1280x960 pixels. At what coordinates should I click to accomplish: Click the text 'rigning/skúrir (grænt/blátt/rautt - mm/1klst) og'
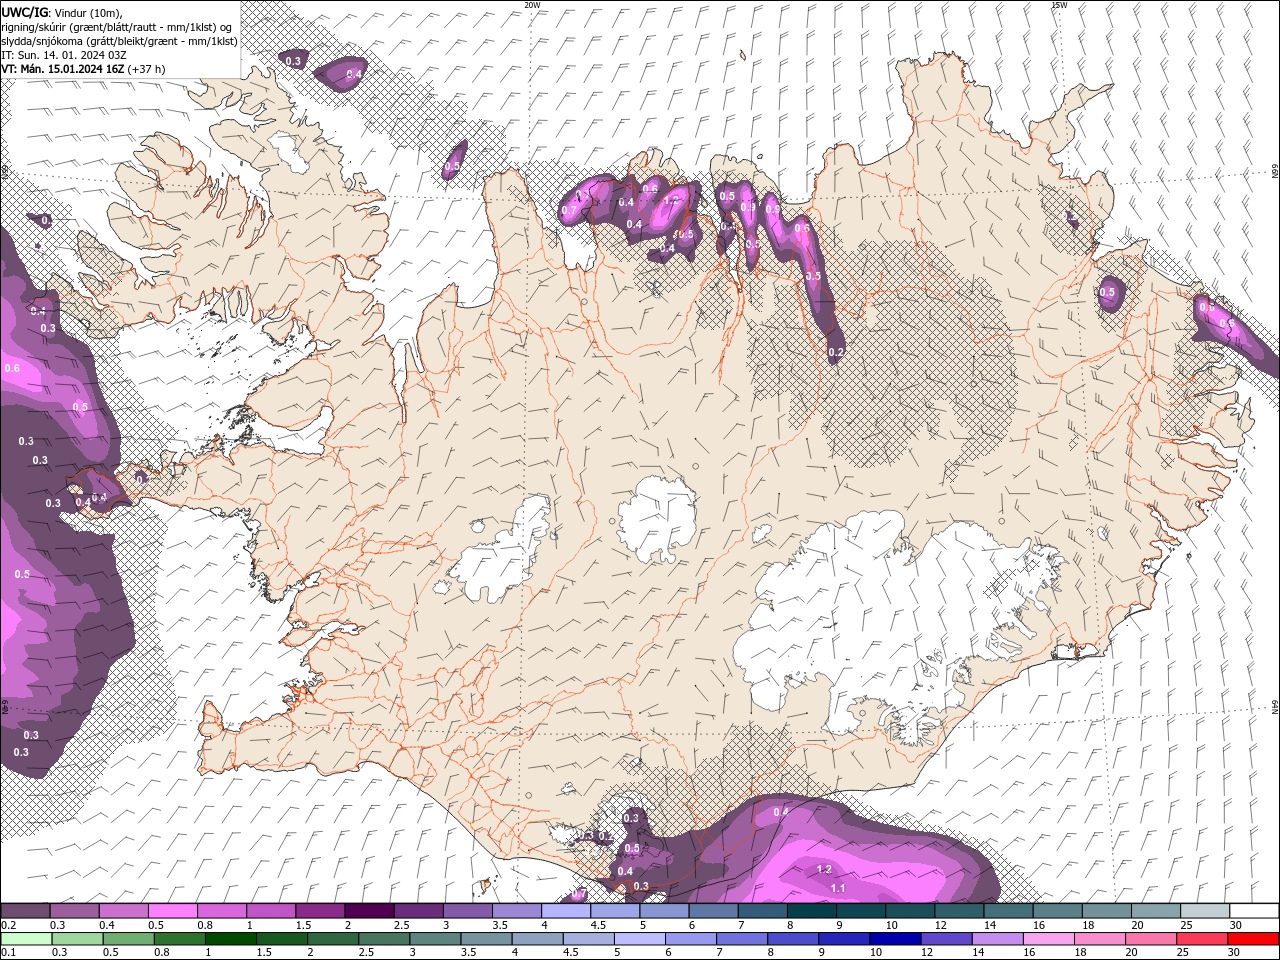tap(118, 27)
